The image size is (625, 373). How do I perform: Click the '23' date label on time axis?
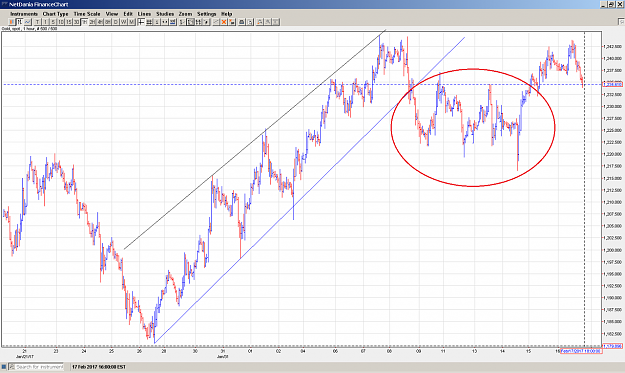coord(56,351)
